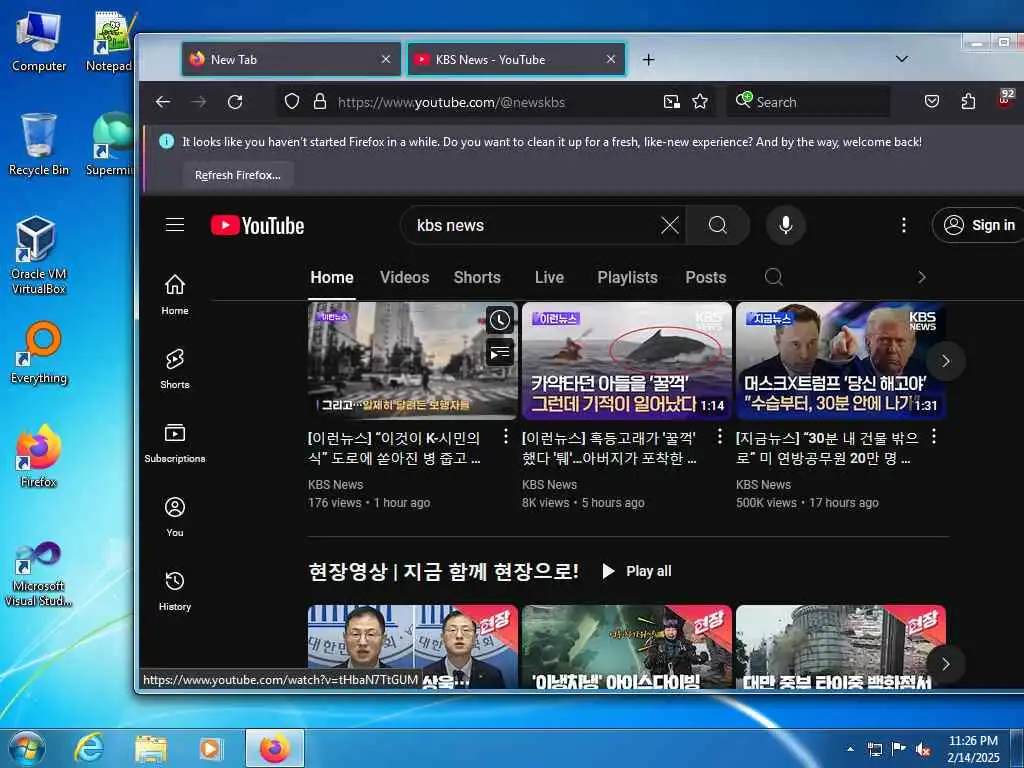Click the Refresh Firefox button
The height and width of the screenshot is (768, 1024).
pyautogui.click(x=238, y=175)
